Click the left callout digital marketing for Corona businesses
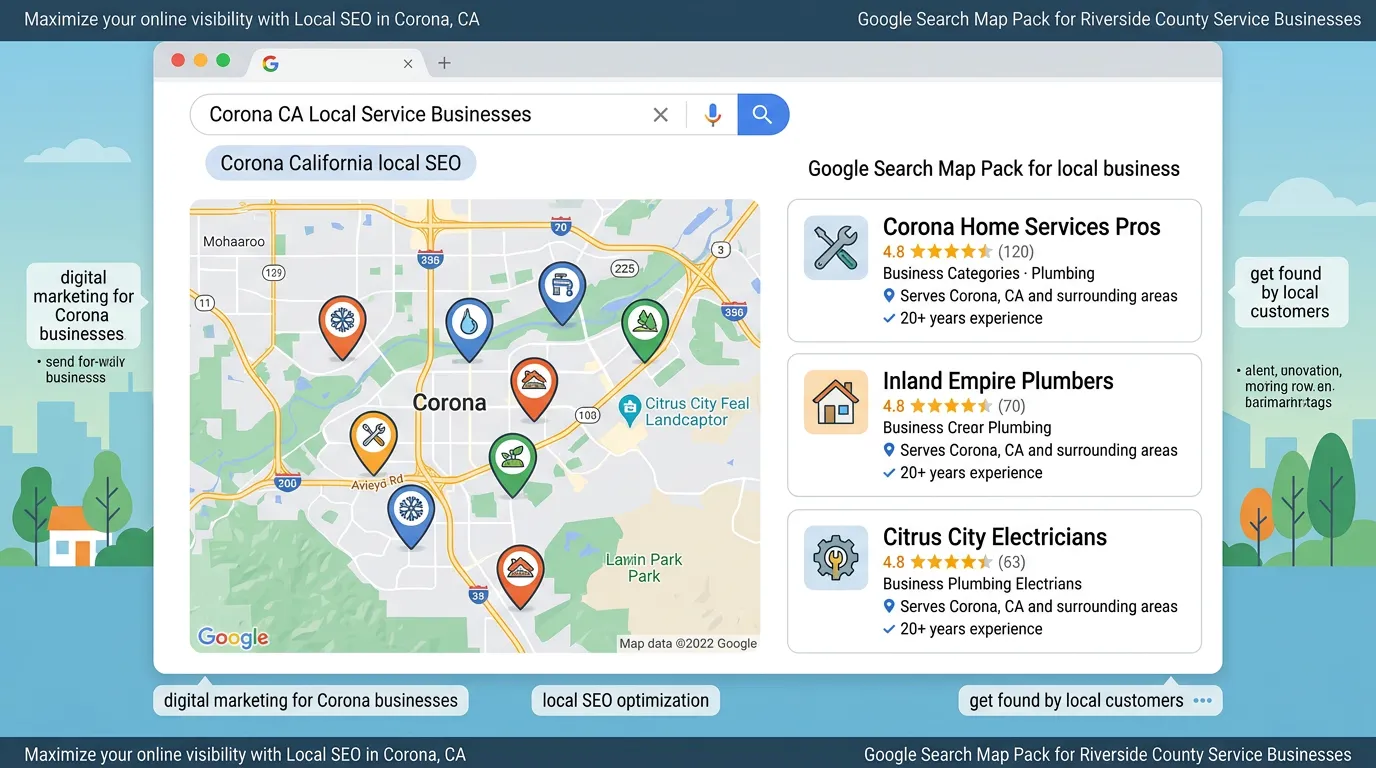This screenshot has height=768, width=1376. pos(83,306)
